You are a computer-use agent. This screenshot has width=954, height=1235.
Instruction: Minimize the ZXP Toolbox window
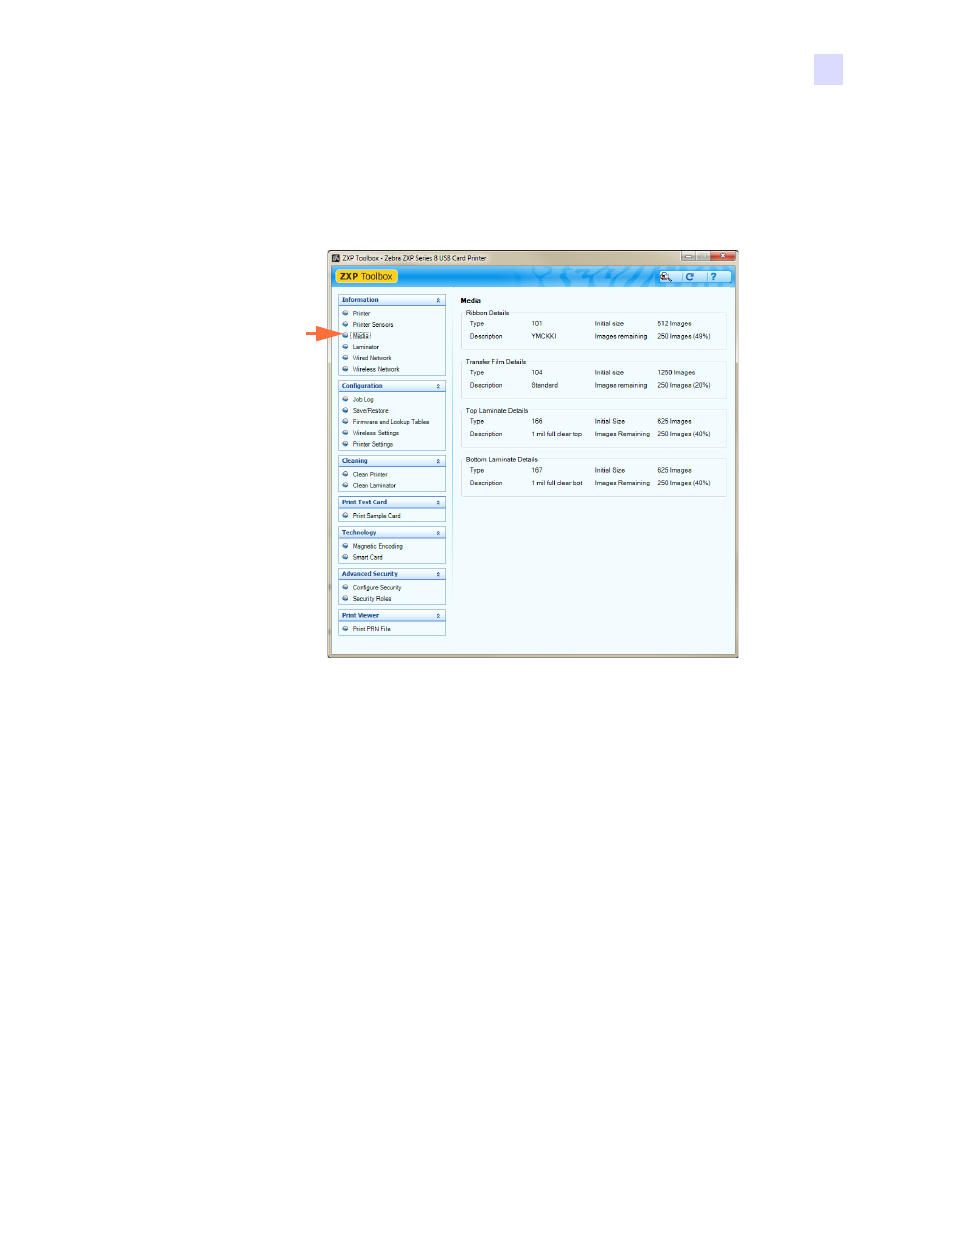(689, 256)
